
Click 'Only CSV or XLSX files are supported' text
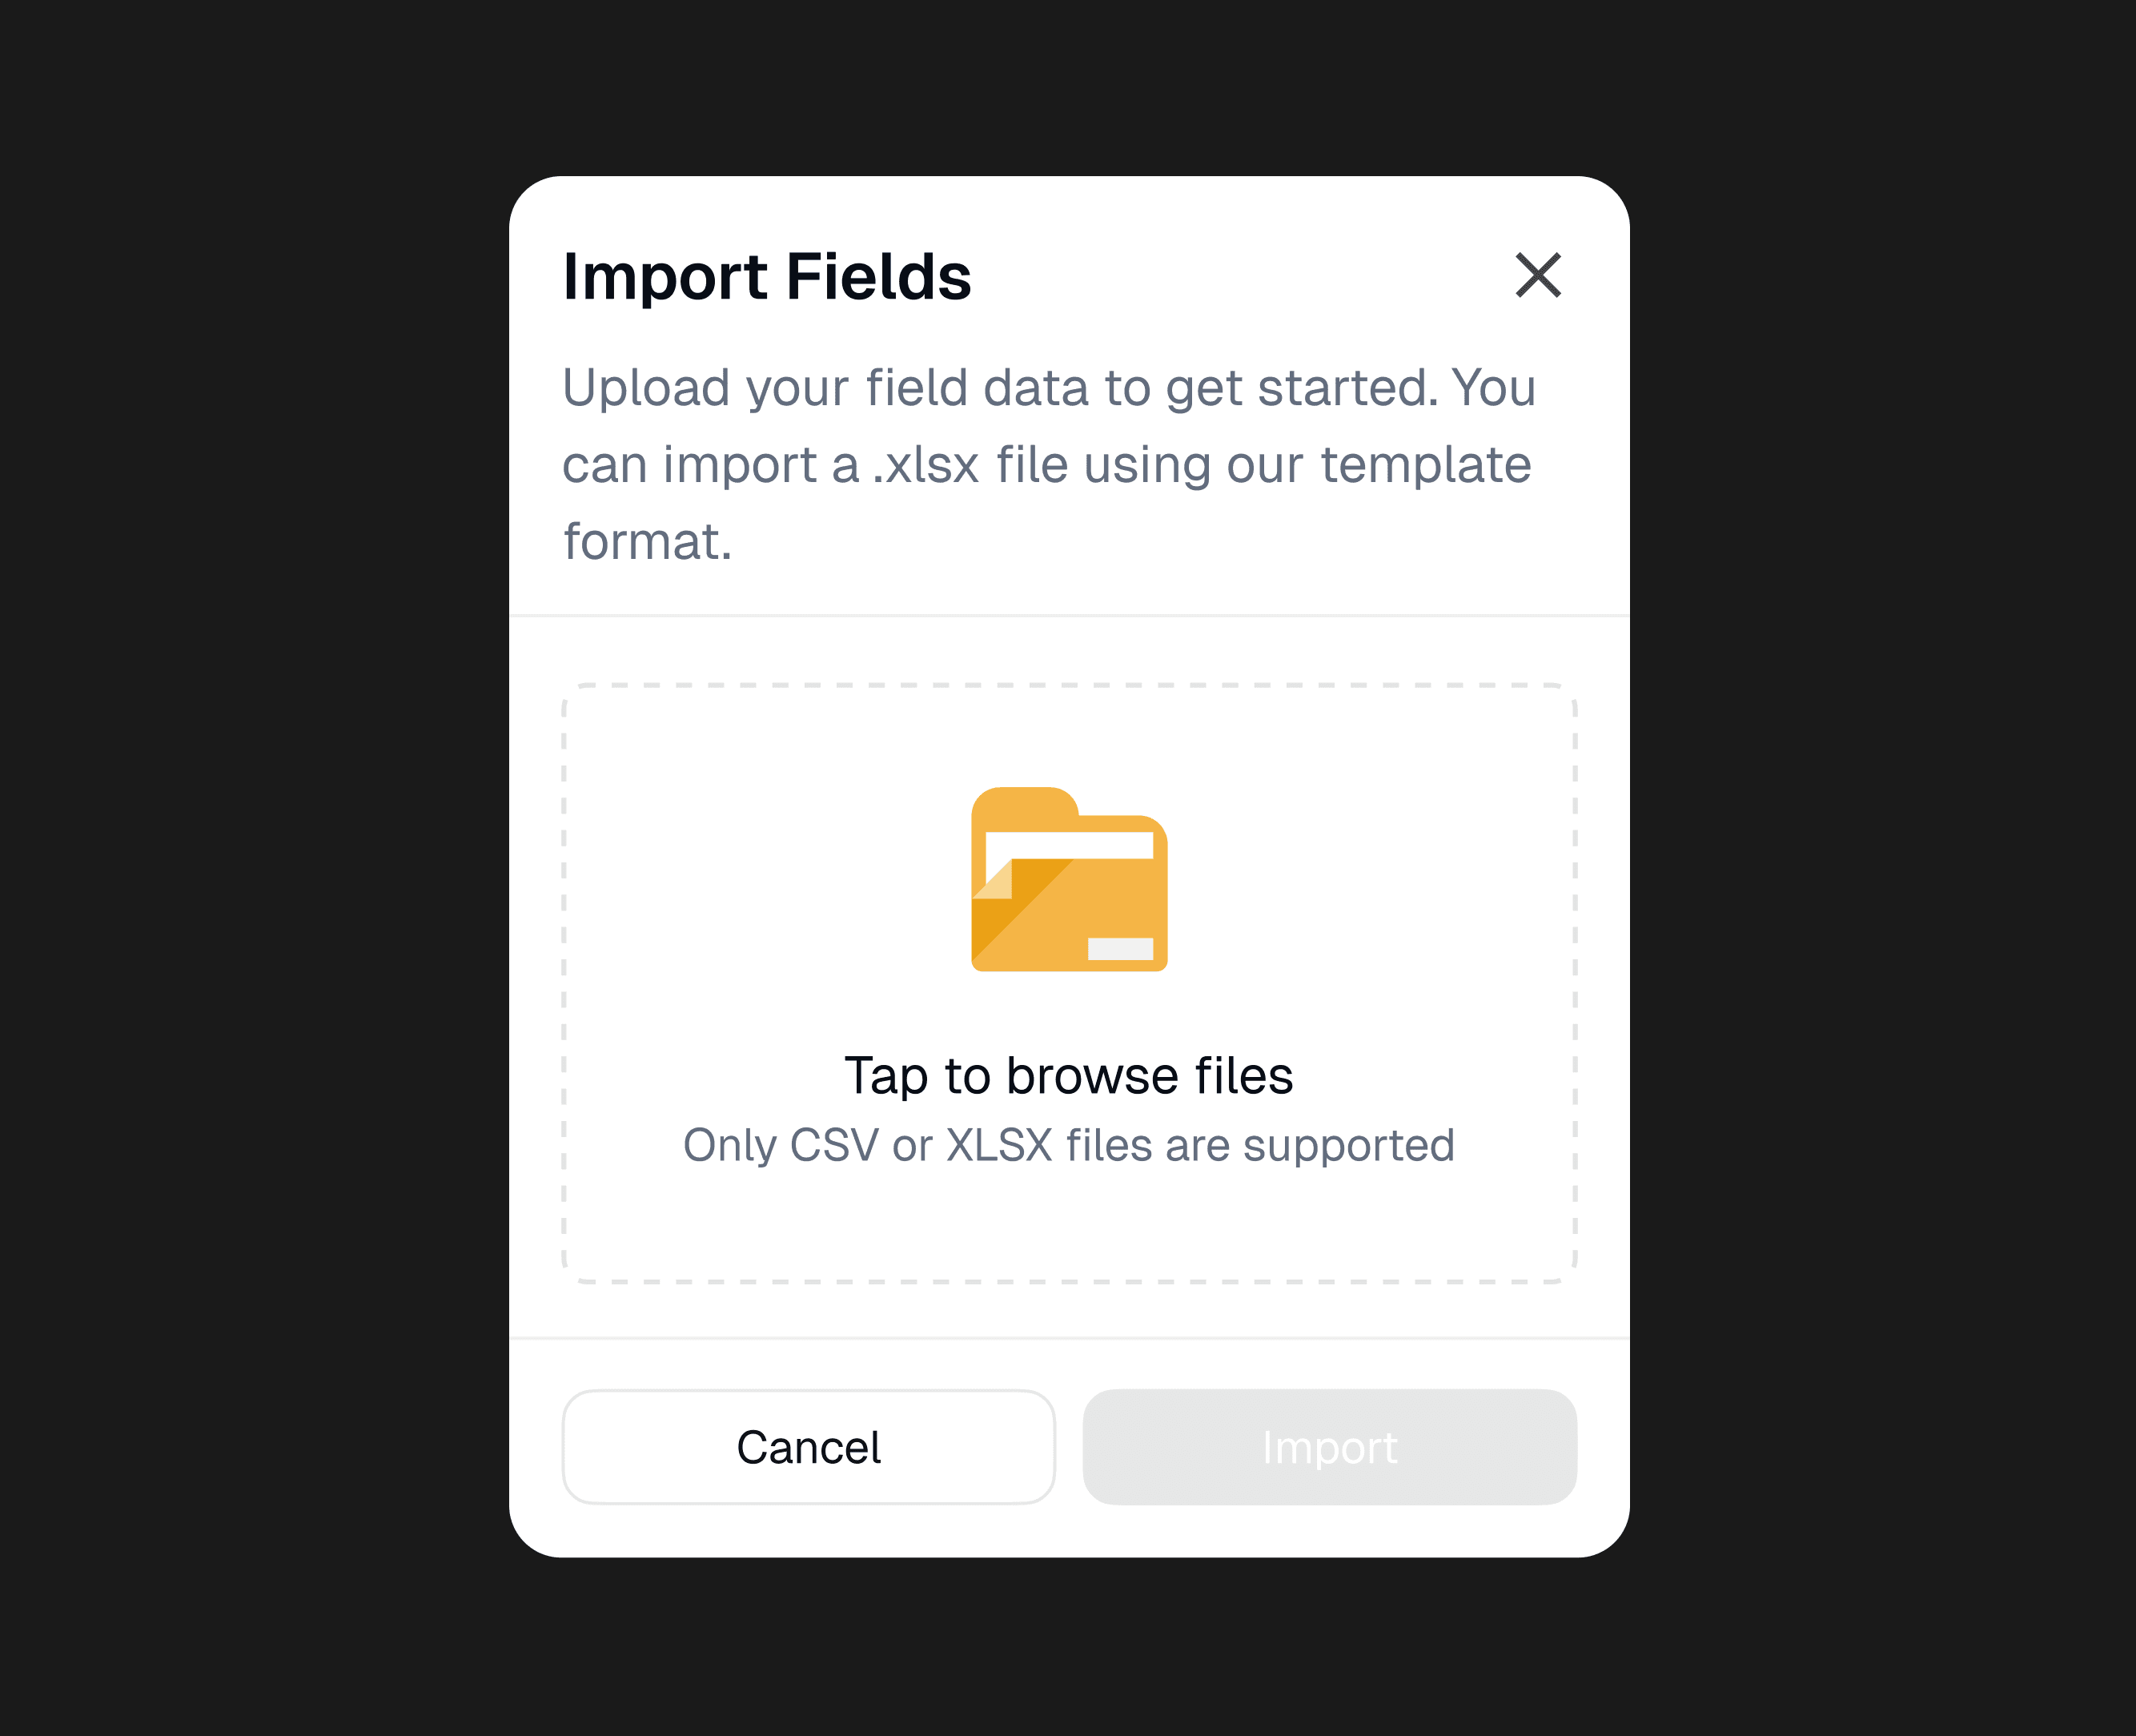tap(1069, 1144)
